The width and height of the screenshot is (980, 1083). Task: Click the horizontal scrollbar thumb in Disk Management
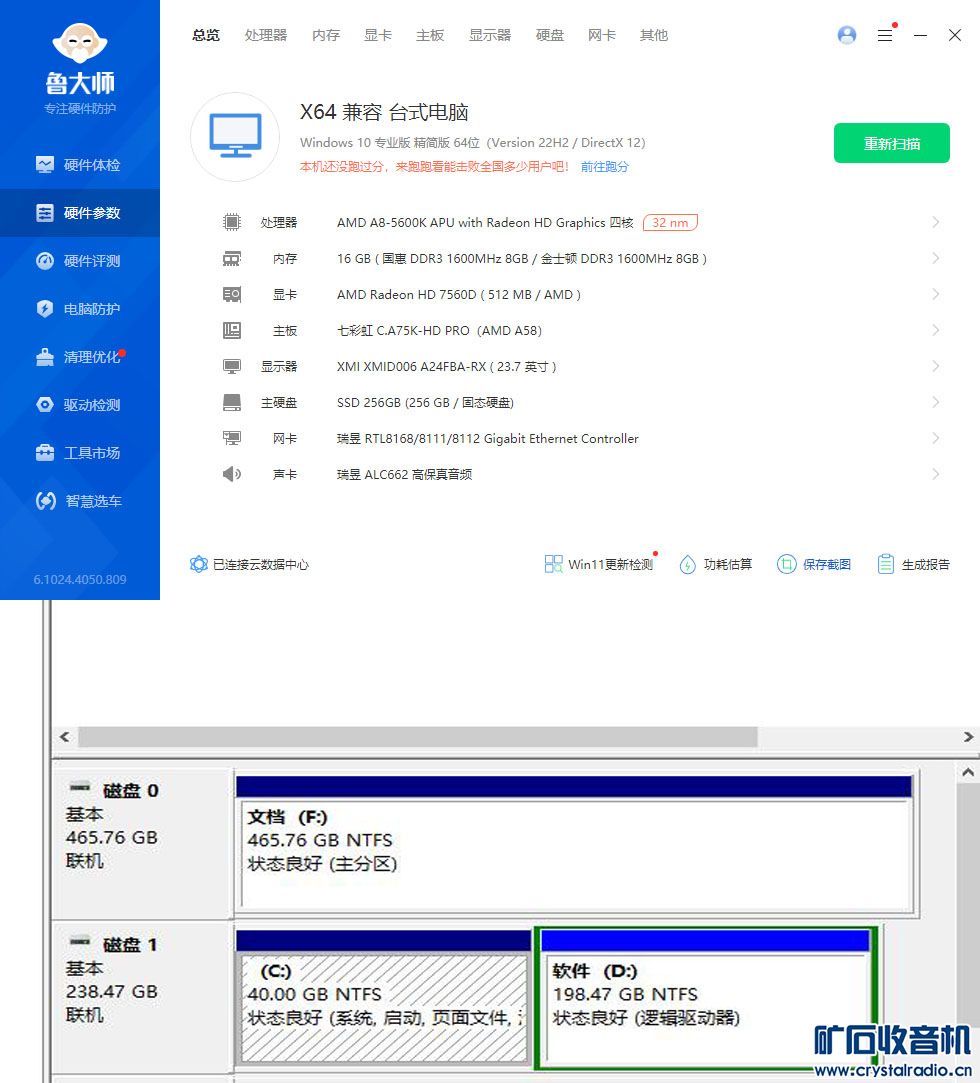click(418, 737)
